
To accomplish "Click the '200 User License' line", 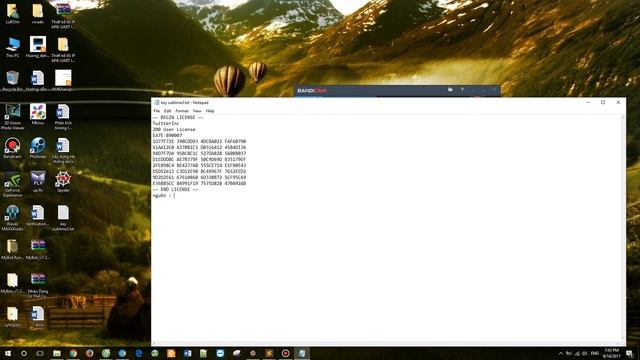I will (174, 129).
